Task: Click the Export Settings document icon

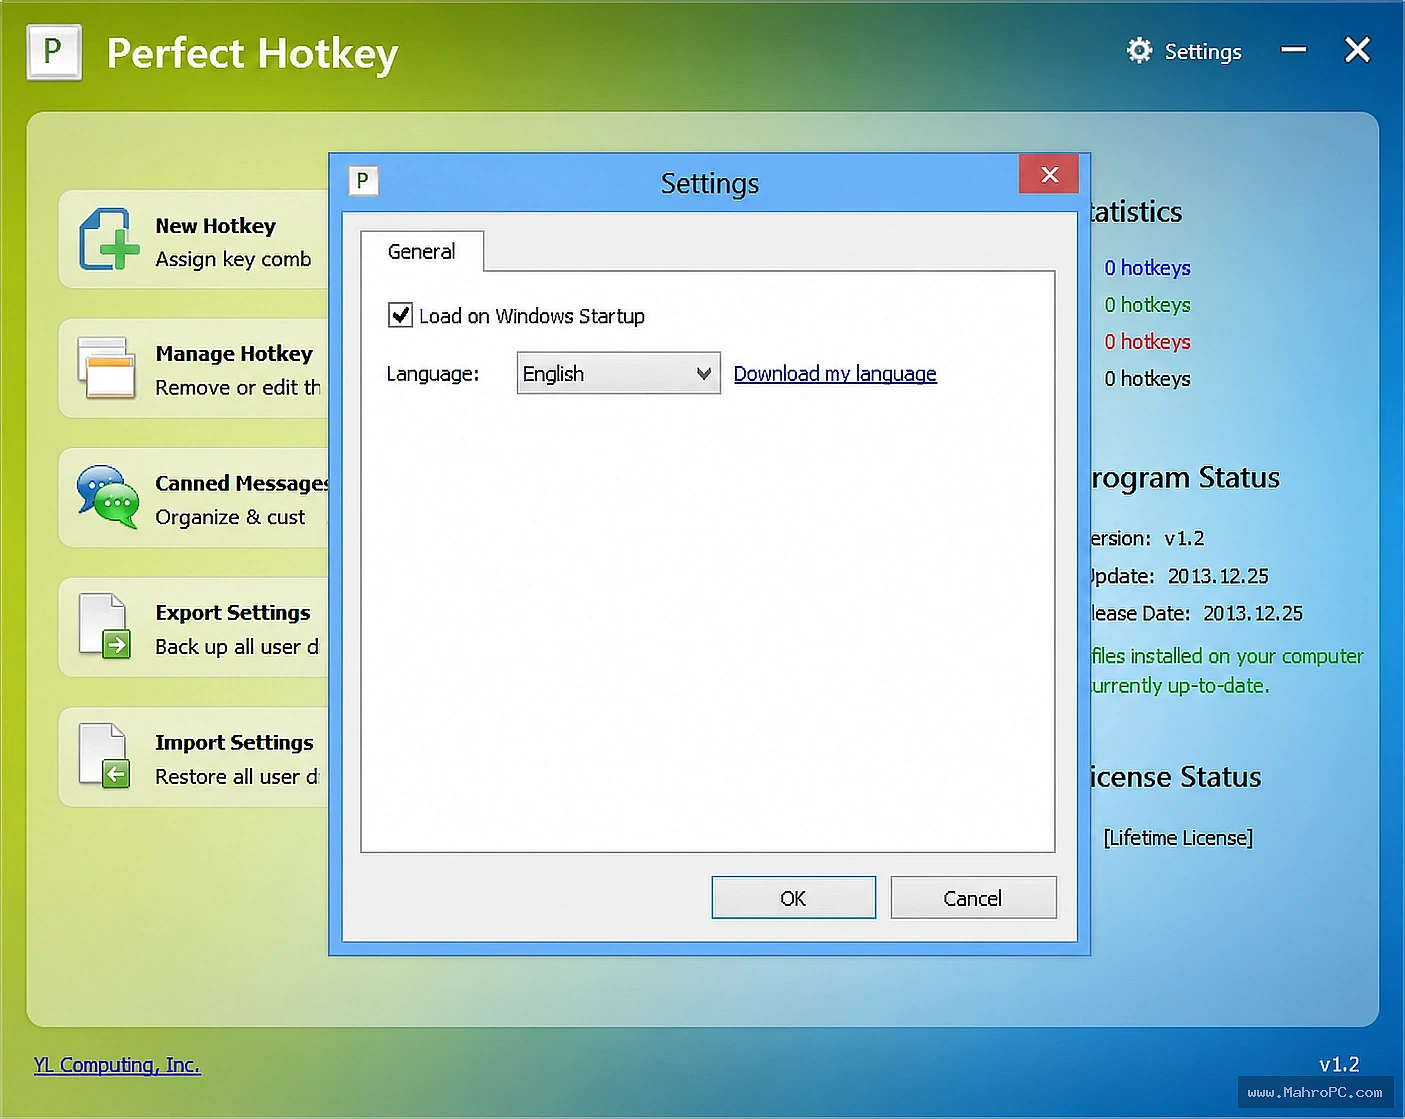Action: (105, 626)
